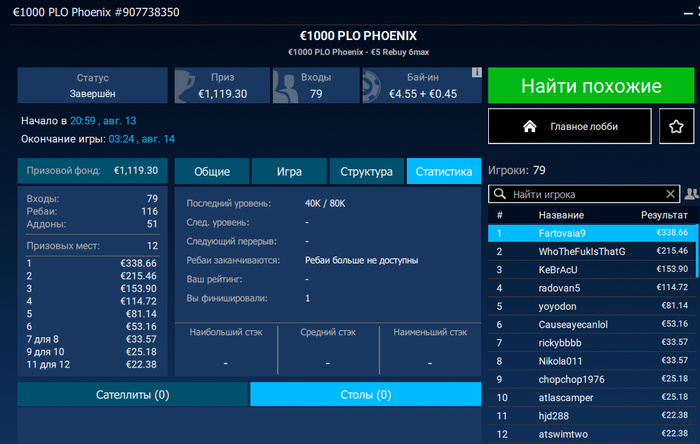The height and width of the screenshot is (444, 700).
Task: Select the Статистика tab
Action: (444, 171)
